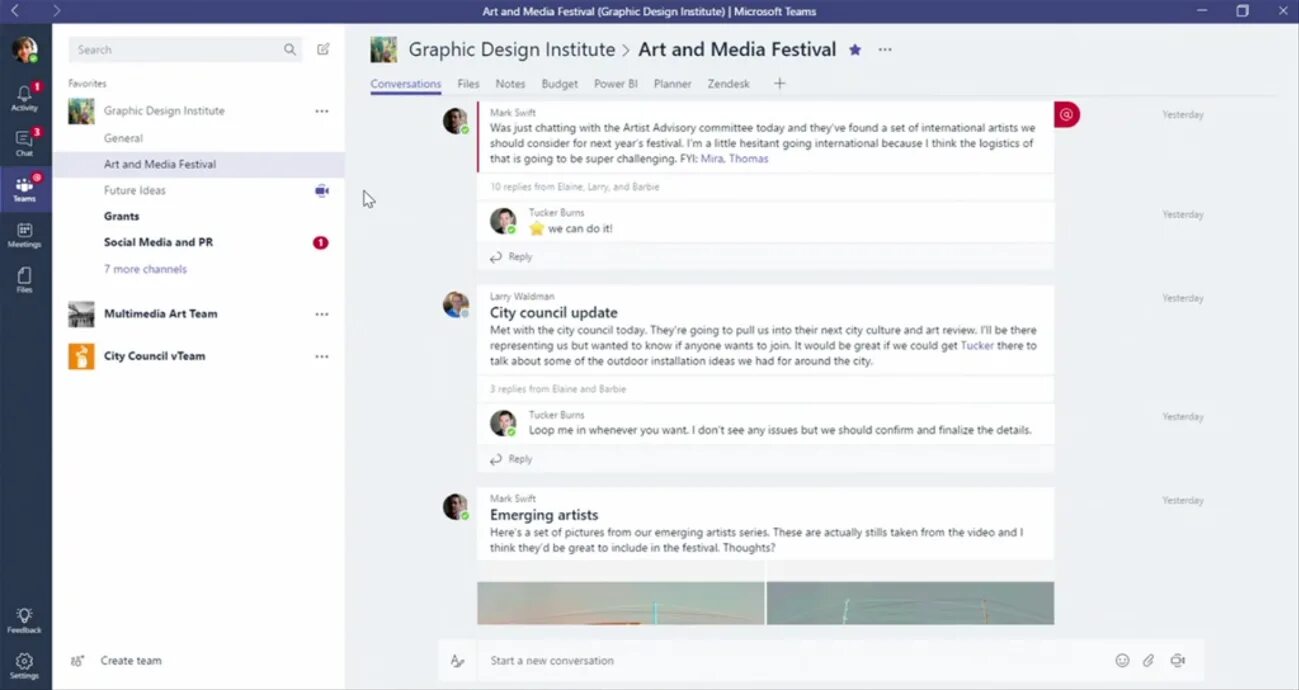Click Graphic Design Institute in the breadcrumb
1299x690 pixels.
coord(512,49)
